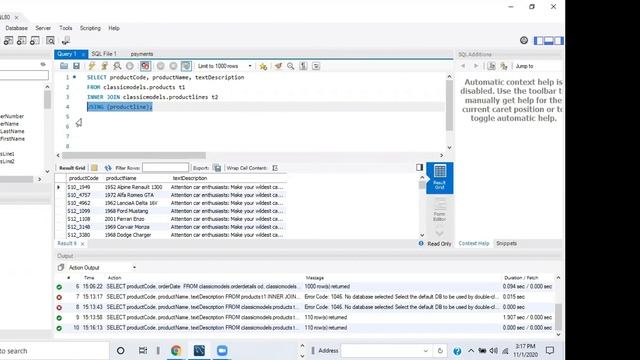Screen dimensions: 640x360
Task: Export recordset to file icon
Action: coord(217,168)
